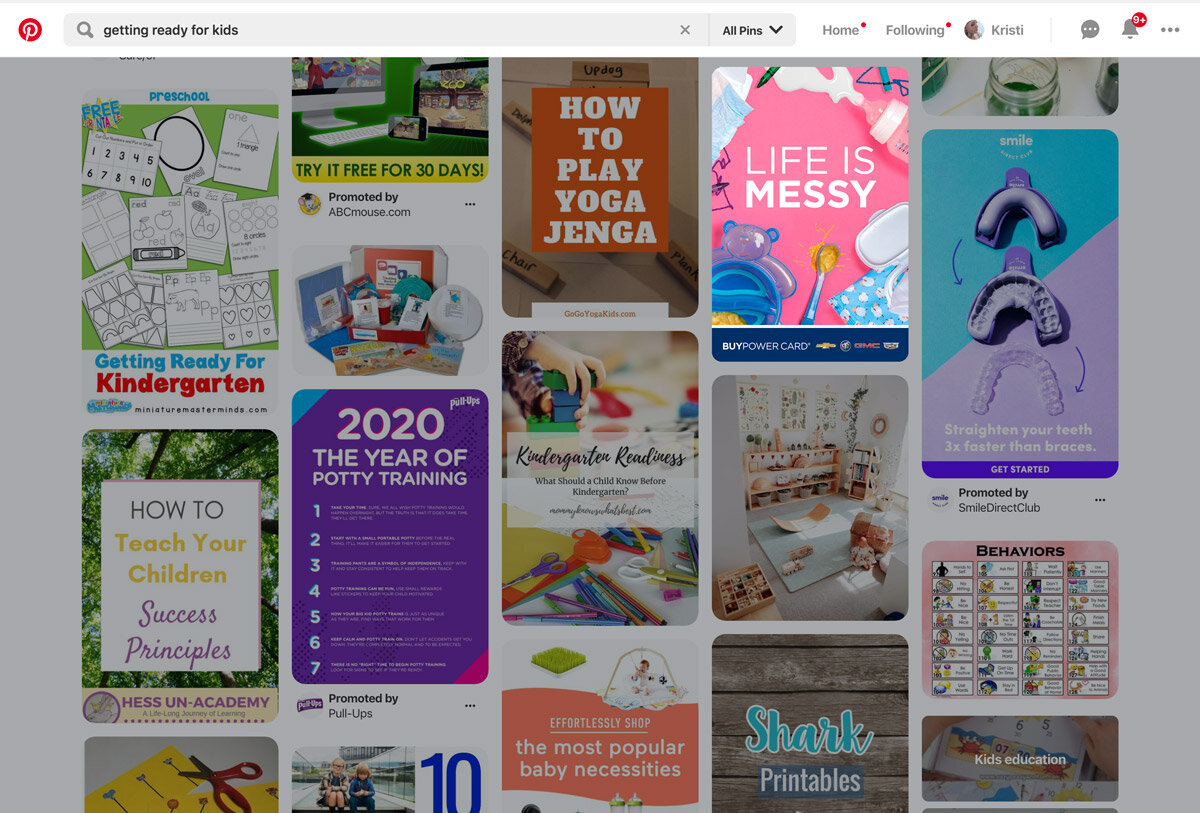Expand the All Pins filter dropdown
1200x813 pixels.
pos(752,30)
